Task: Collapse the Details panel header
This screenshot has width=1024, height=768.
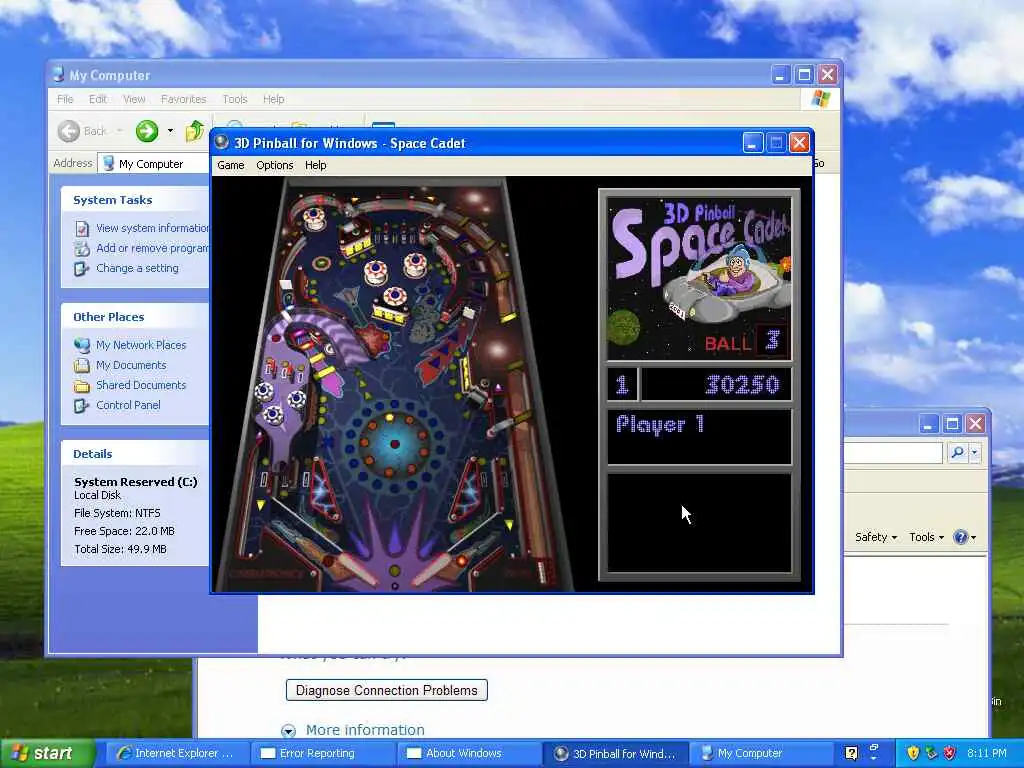Action: click(135, 454)
